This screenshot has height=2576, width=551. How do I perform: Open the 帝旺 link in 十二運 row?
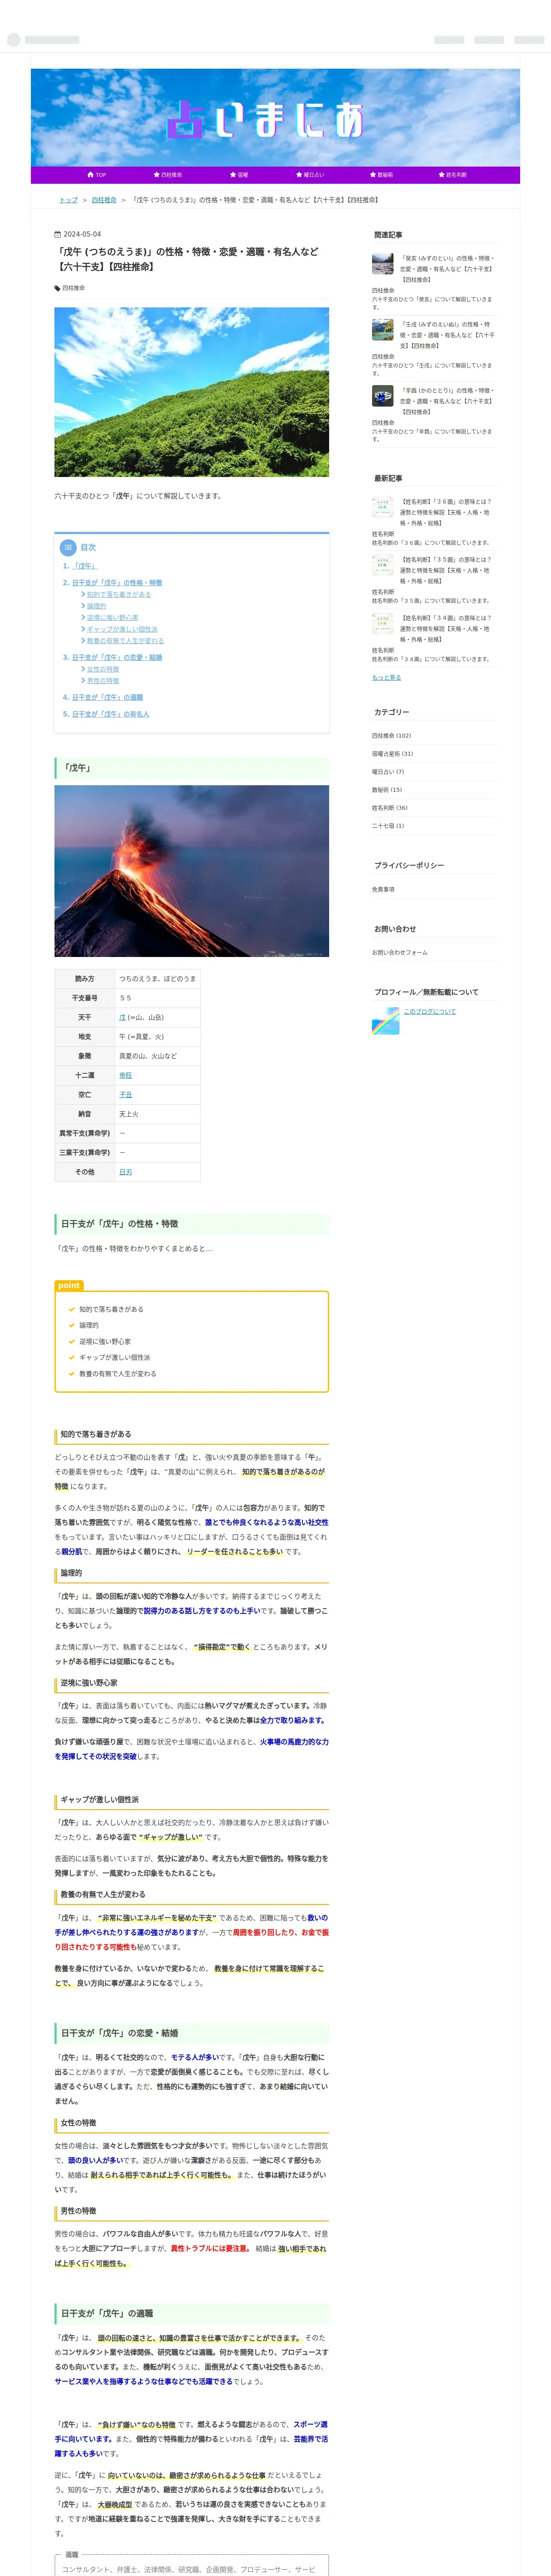[x=126, y=1075]
